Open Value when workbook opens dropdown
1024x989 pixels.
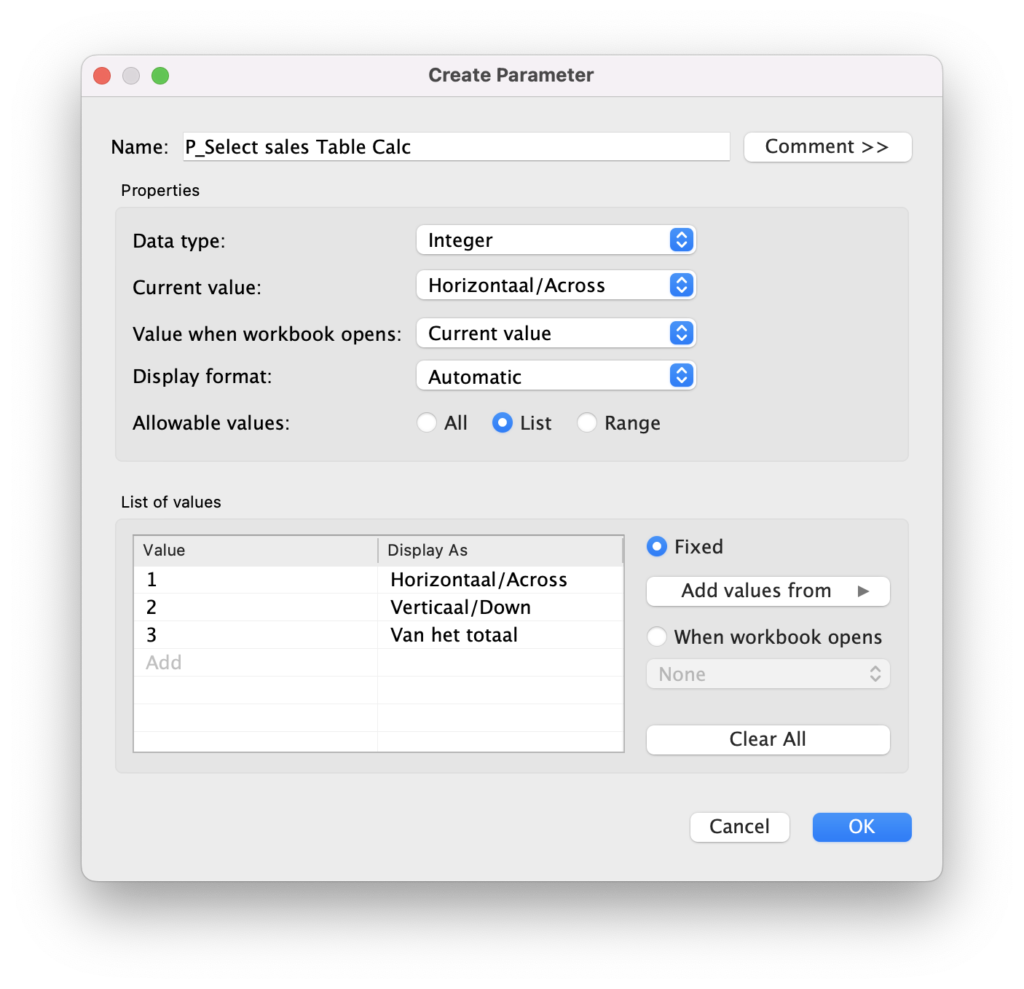555,333
